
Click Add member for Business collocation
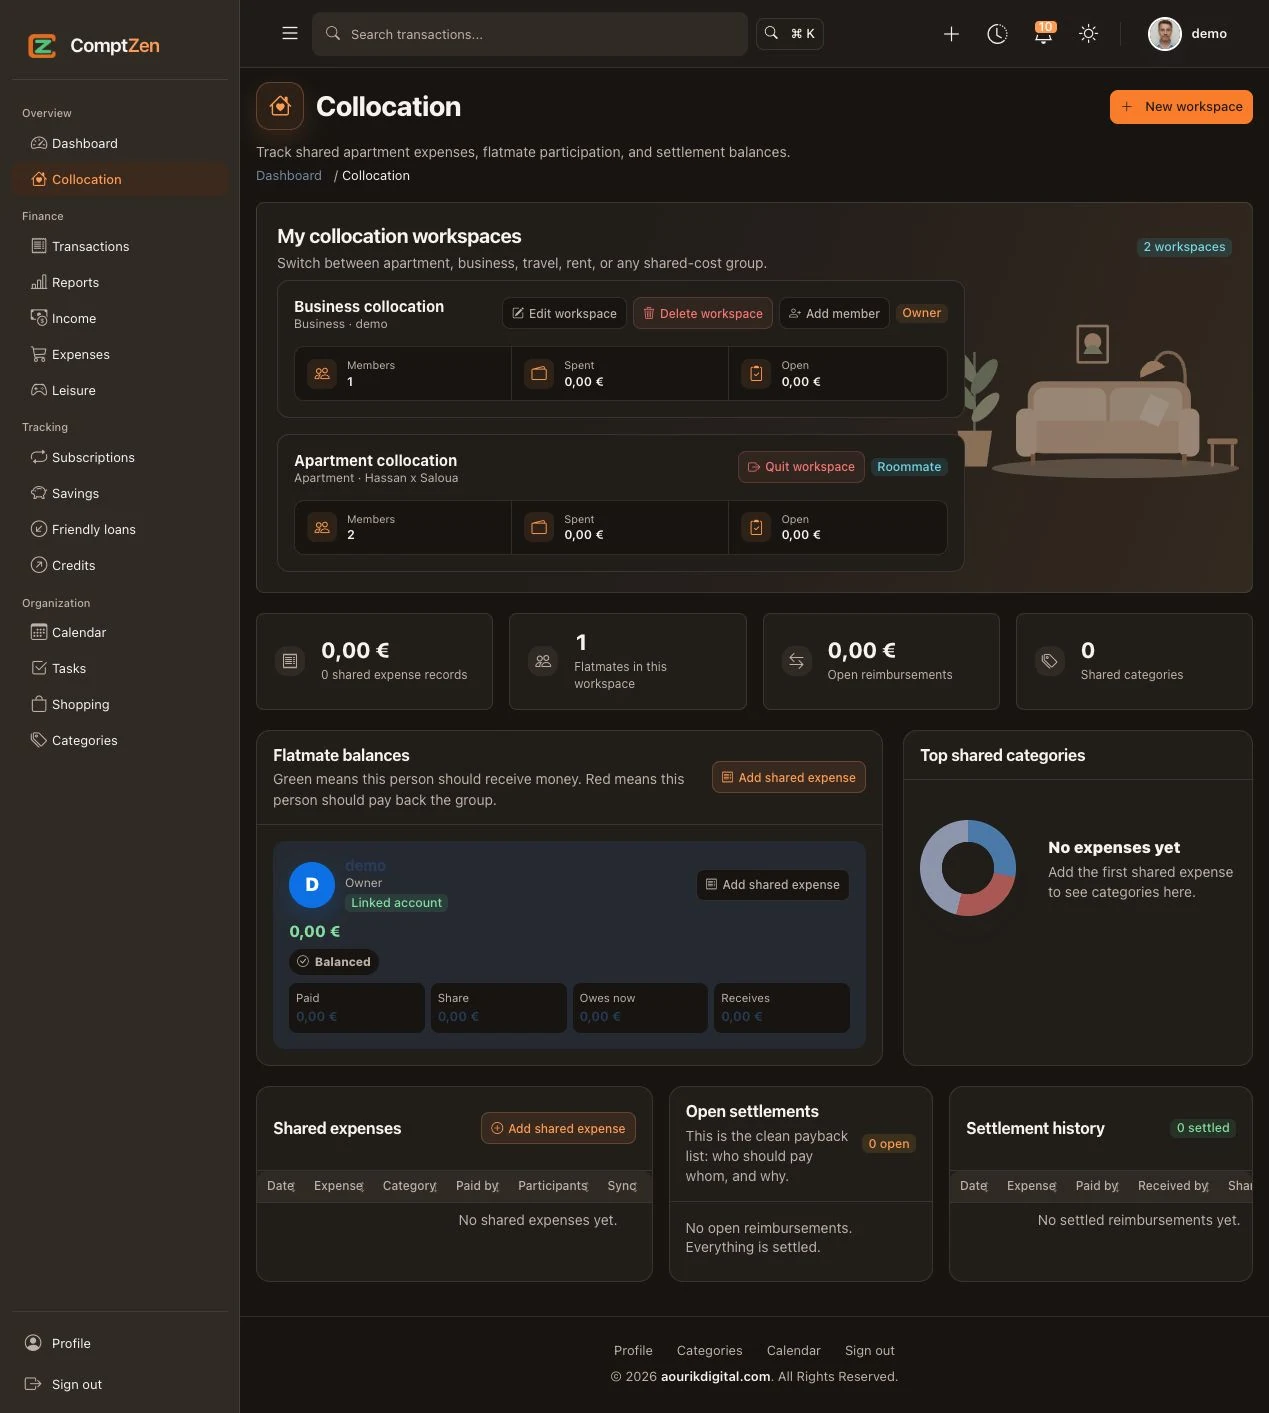(x=834, y=313)
